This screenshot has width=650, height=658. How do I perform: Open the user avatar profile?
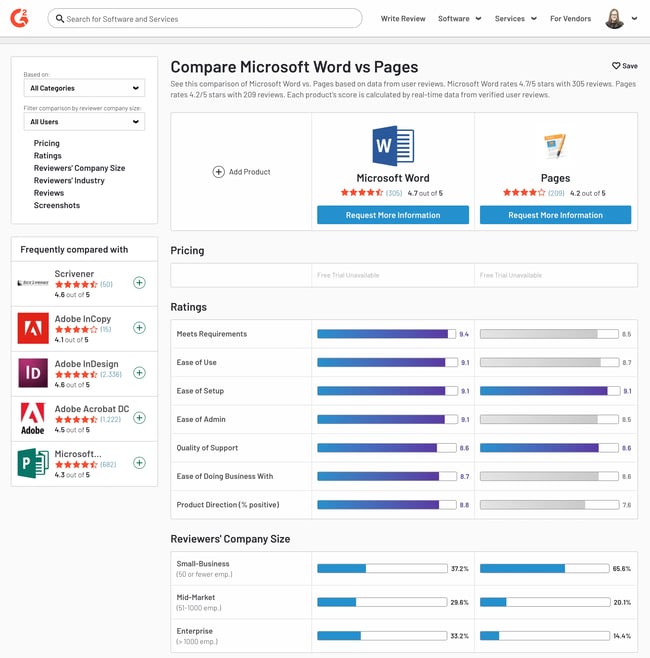614,18
